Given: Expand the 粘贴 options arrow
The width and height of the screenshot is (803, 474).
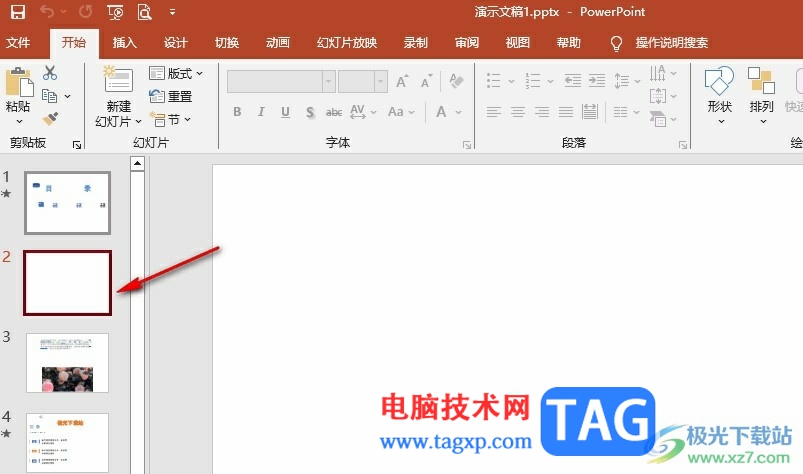Looking at the screenshot, I should coord(19,121).
